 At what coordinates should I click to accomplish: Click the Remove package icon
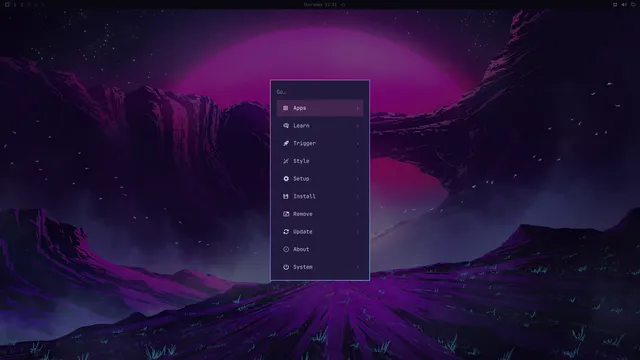(x=286, y=214)
